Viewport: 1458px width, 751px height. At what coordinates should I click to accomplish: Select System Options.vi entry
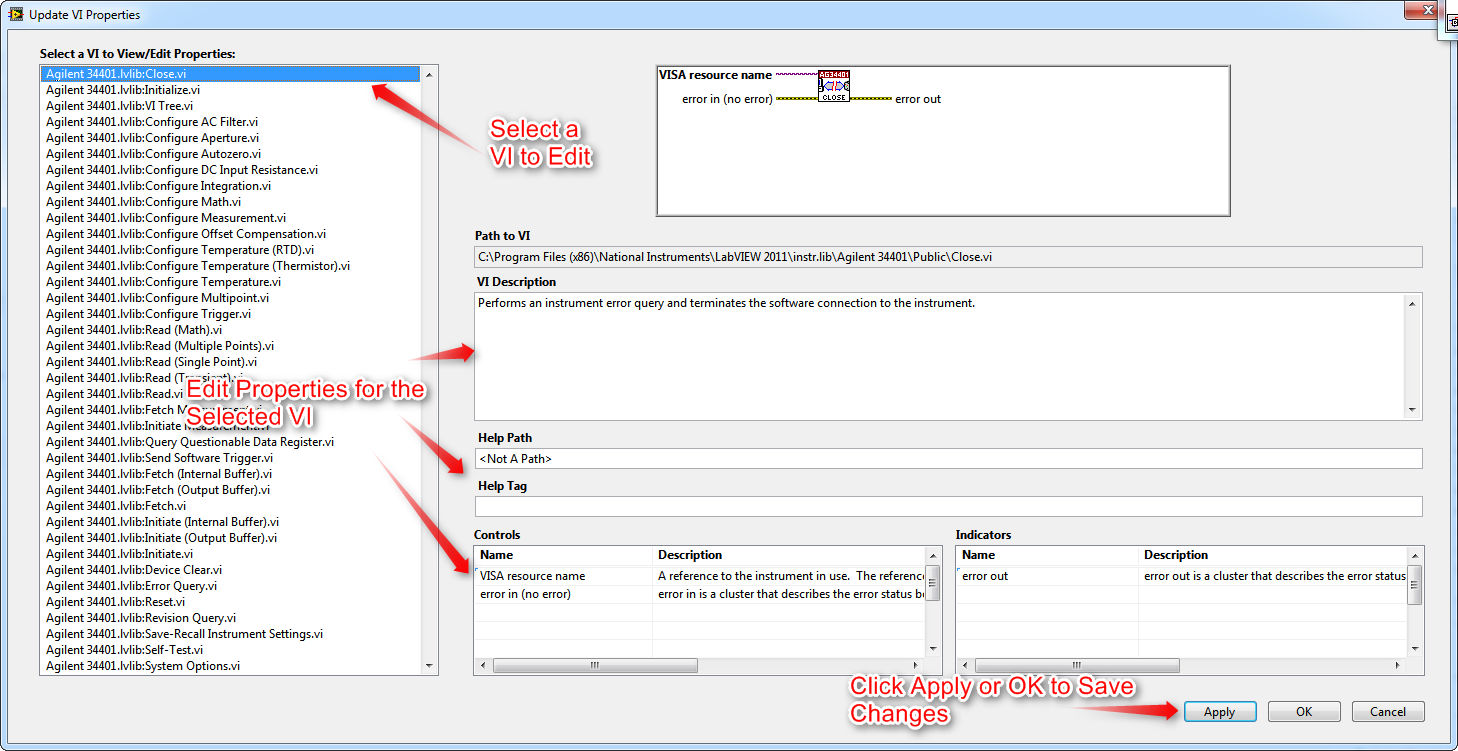click(231, 666)
